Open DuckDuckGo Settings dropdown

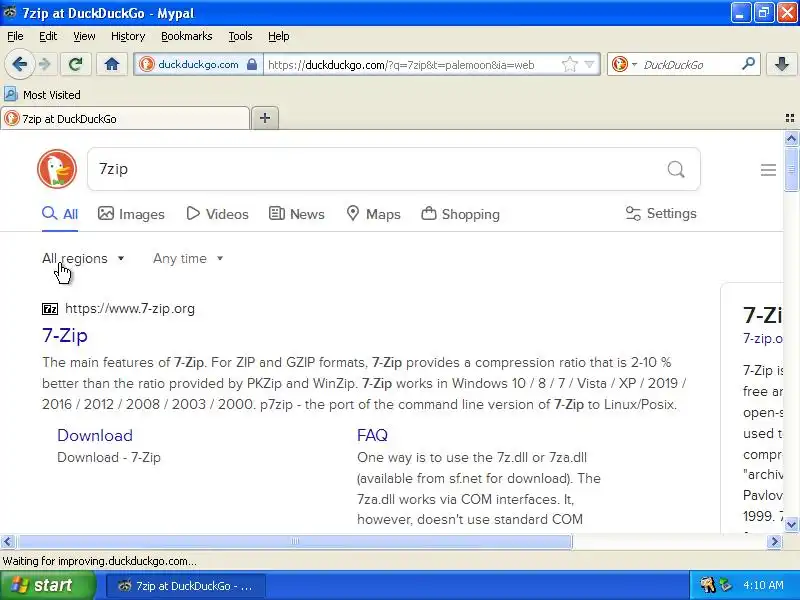pos(661,213)
